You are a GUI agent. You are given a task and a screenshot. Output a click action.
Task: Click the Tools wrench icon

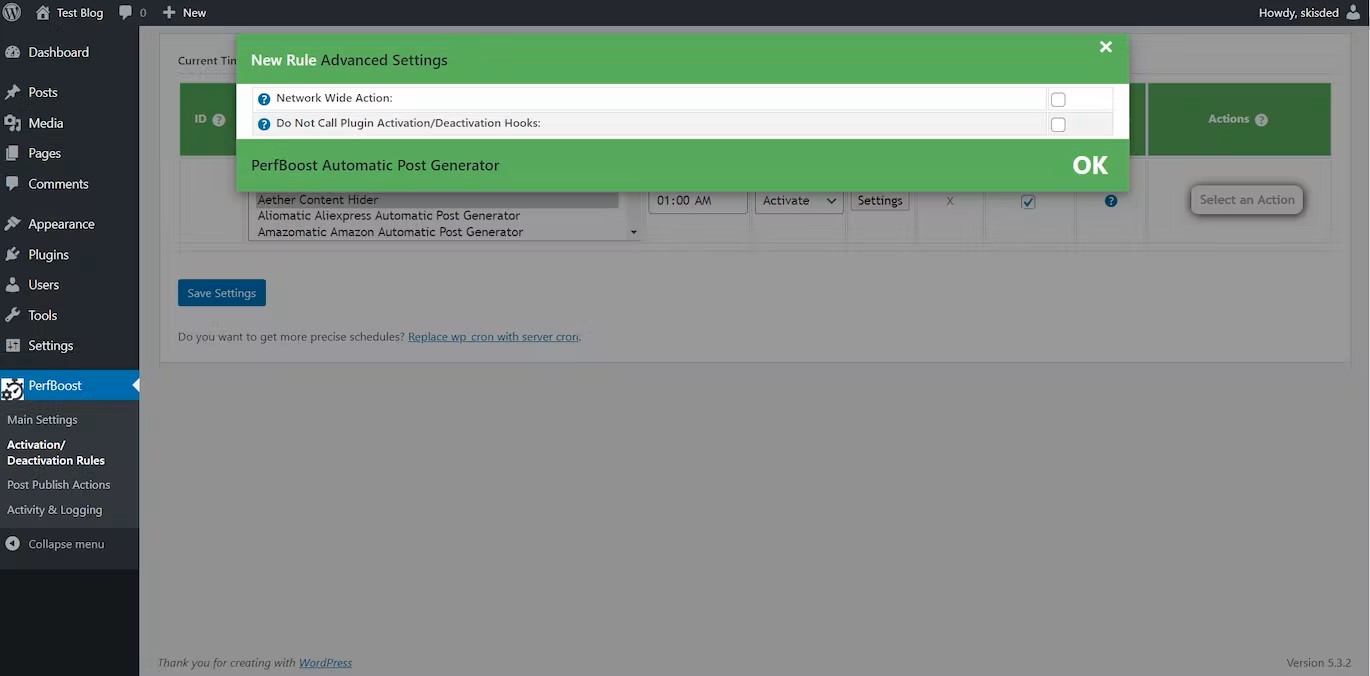(x=13, y=315)
